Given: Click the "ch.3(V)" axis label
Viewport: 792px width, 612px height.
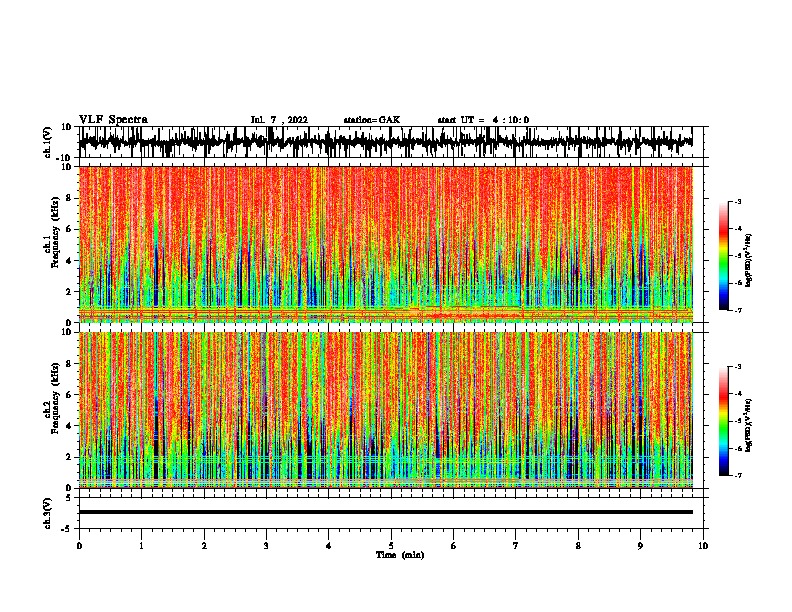Looking at the screenshot, I should pos(48,513).
